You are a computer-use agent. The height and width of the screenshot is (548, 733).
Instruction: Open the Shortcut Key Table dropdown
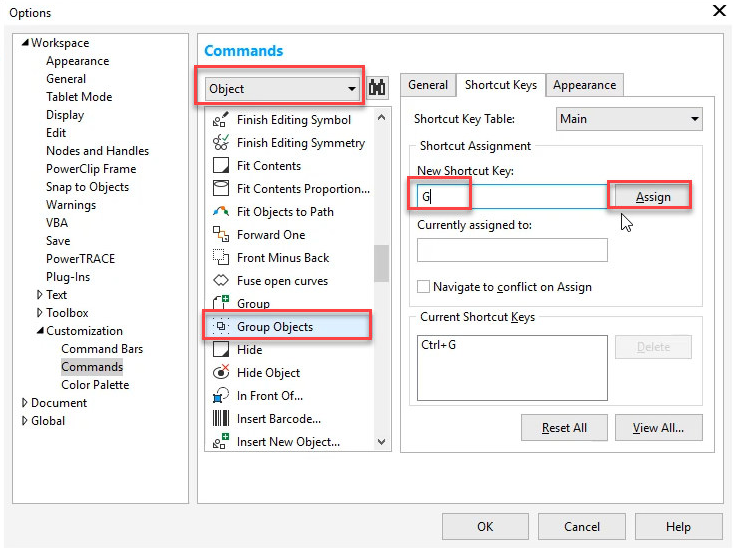[x=629, y=119]
